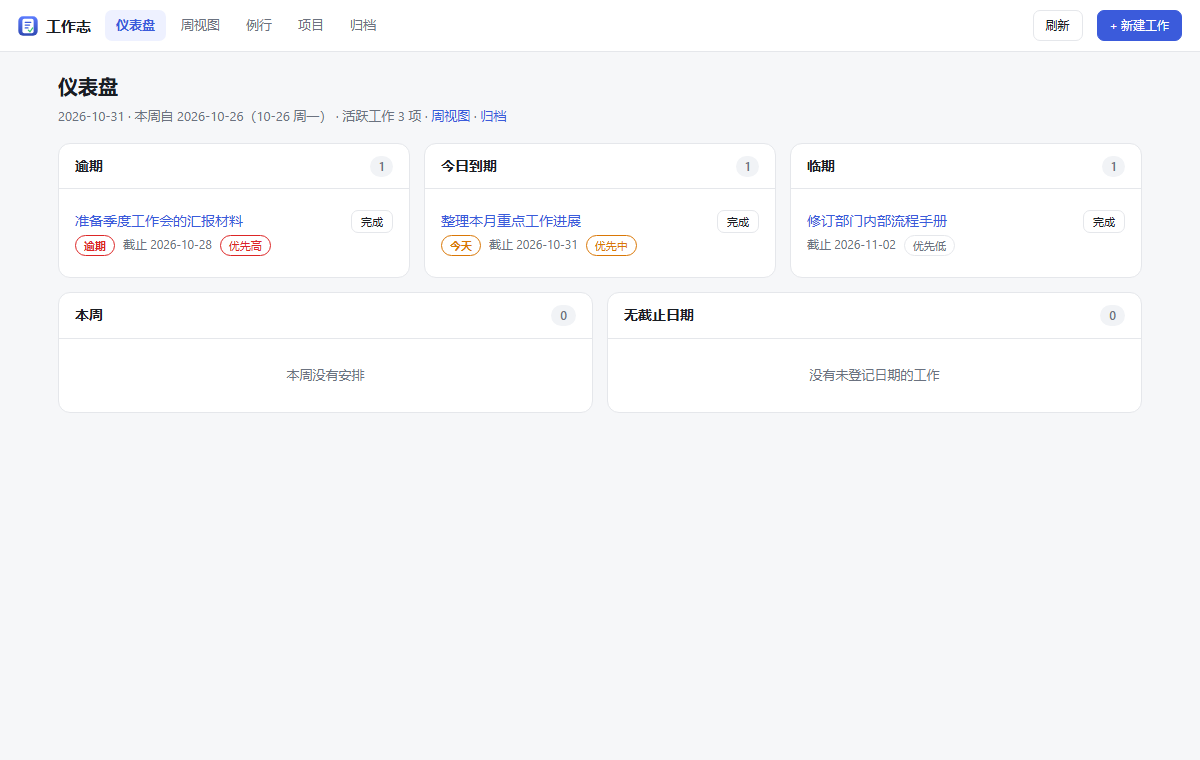
Task: Click the 本周没有安排 empty message
Action: (325, 375)
